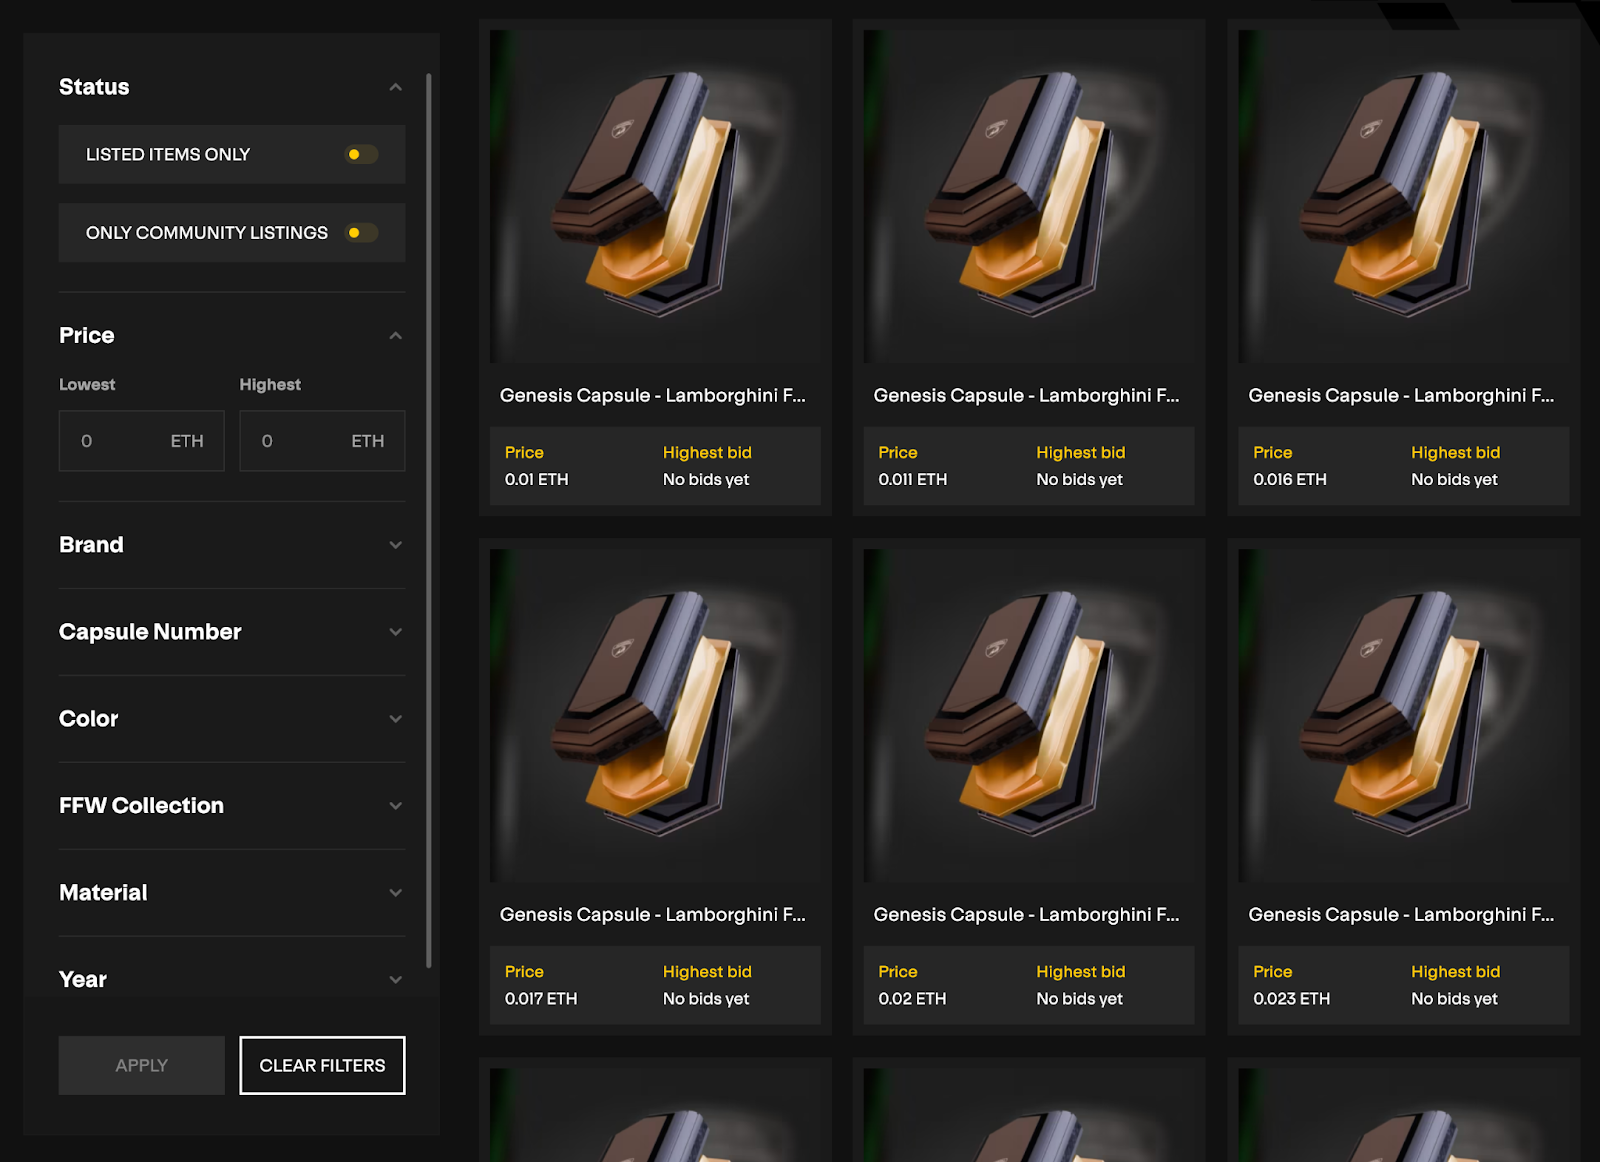The width and height of the screenshot is (1600, 1162).
Task: Toggle Listed Items Only switch
Action: click(361, 154)
